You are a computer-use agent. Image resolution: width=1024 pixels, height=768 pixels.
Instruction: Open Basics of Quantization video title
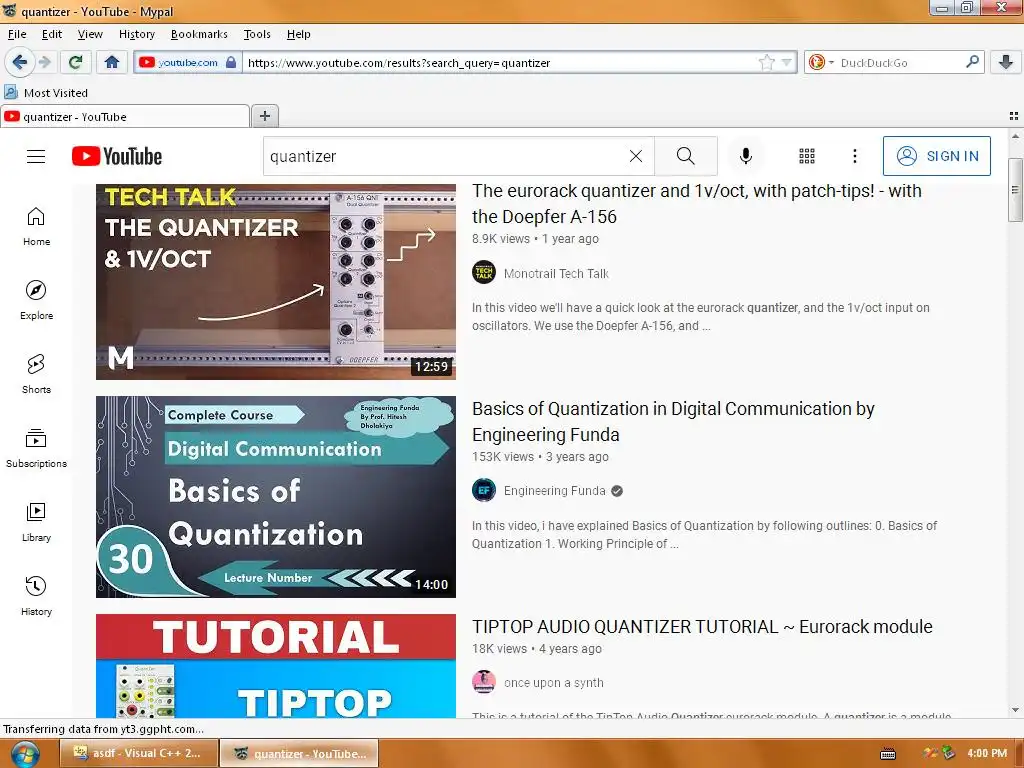673,421
